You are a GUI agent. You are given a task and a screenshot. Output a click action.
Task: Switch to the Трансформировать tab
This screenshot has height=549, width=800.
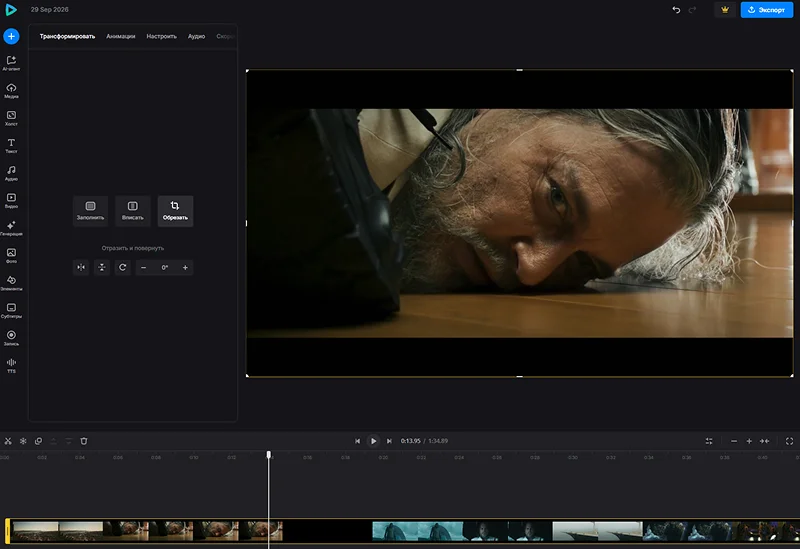click(67, 36)
